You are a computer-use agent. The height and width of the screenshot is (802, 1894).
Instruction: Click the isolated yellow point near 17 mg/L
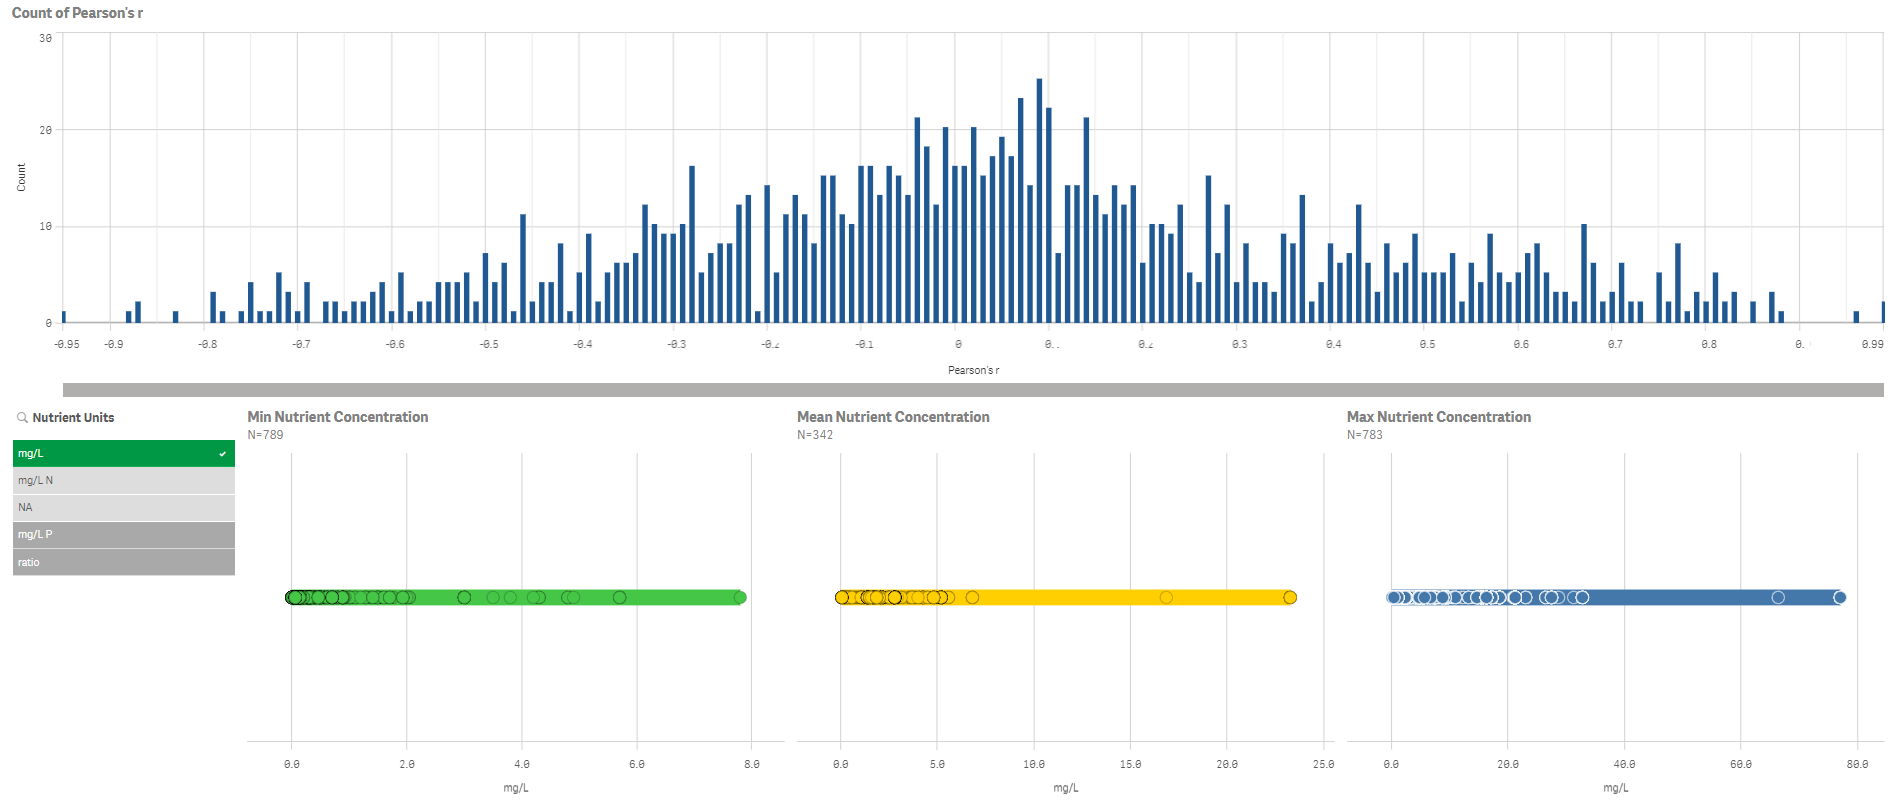(x=1166, y=598)
